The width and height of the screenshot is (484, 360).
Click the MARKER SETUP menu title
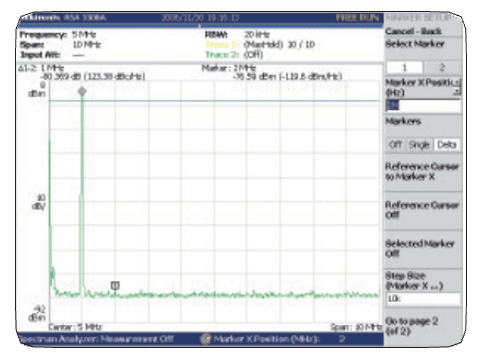[x=418, y=17]
